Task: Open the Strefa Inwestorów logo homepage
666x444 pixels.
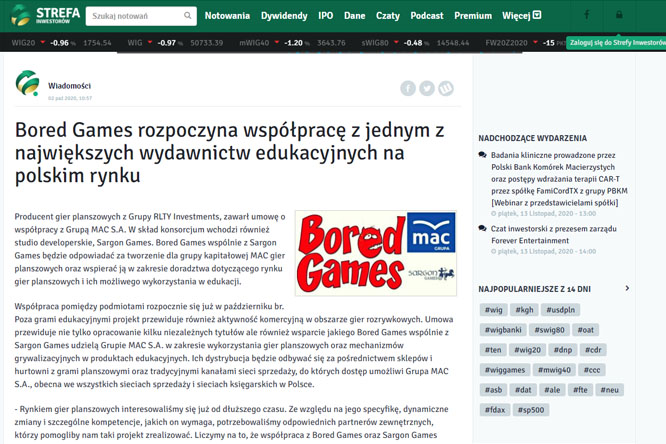Action: 45,15
